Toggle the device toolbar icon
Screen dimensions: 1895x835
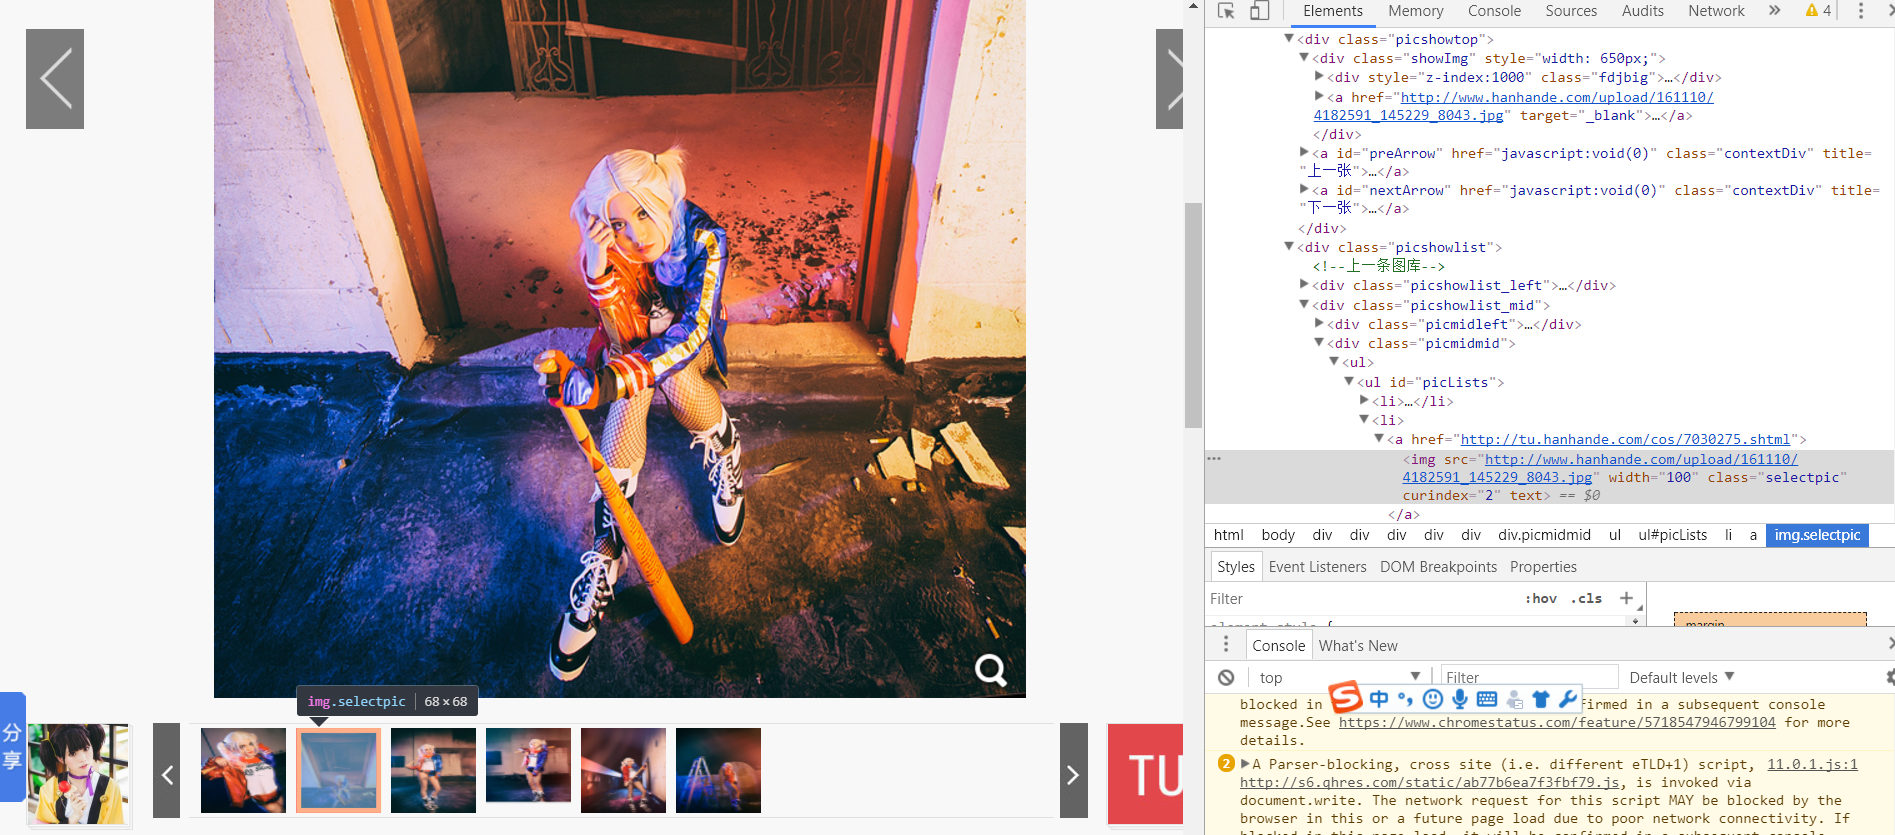[1259, 11]
